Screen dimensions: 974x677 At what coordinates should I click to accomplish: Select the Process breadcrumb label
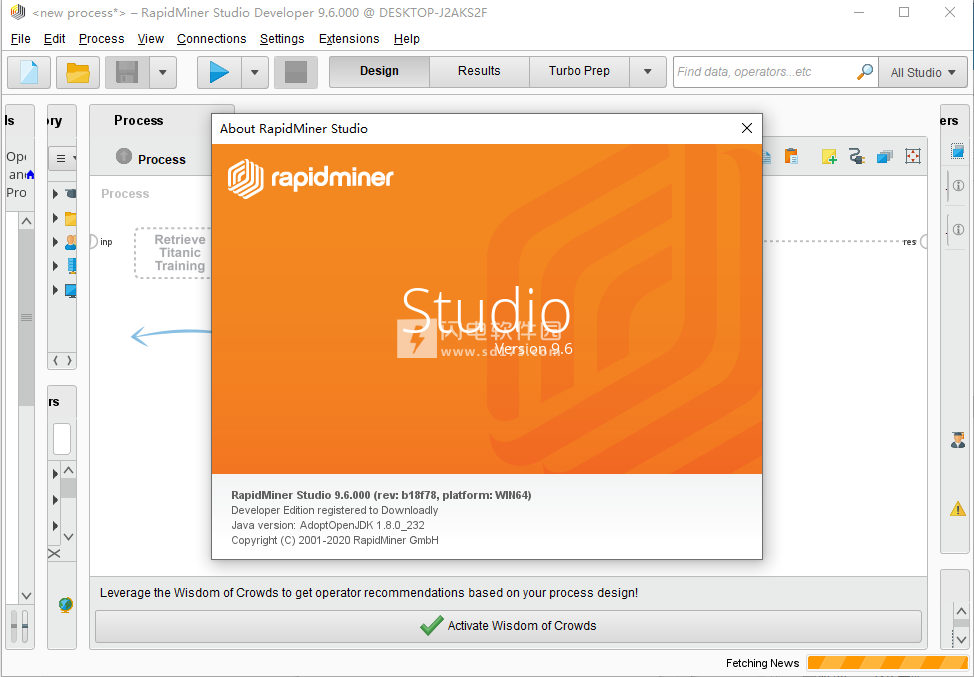click(x=162, y=160)
